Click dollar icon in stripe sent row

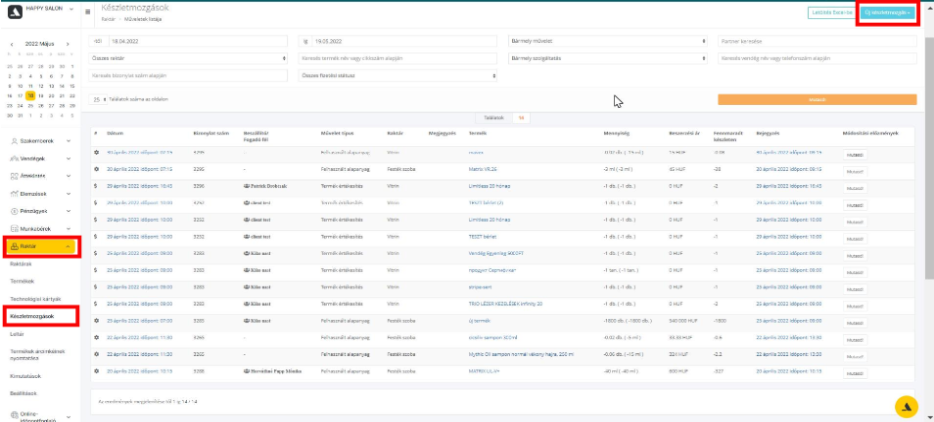pyautogui.click(x=96, y=287)
